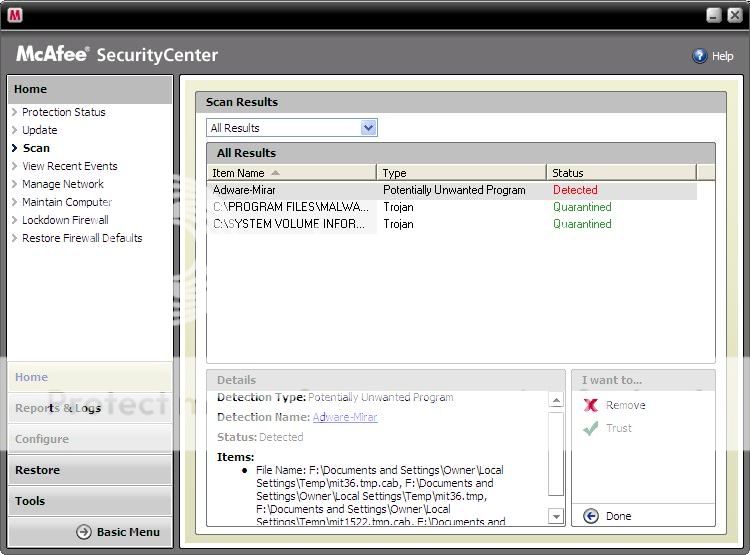Click the Help text link
The width and height of the screenshot is (750, 555).
point(722,56)
